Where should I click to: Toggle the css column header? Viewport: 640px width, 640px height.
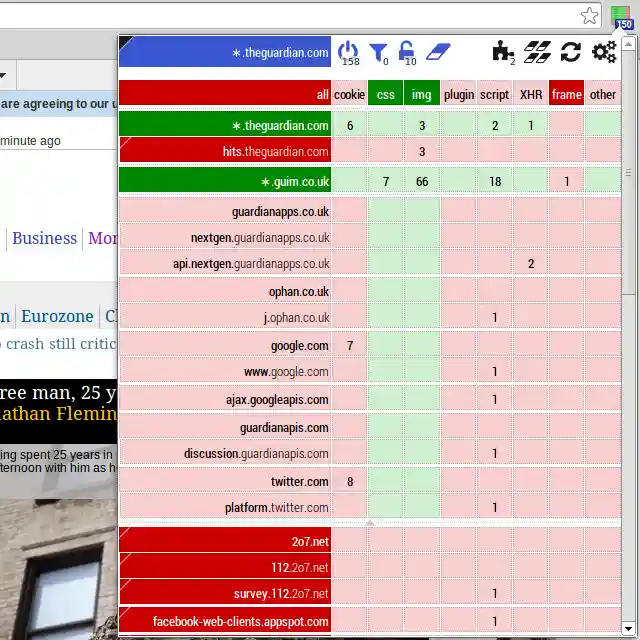[x=385, y=93]
